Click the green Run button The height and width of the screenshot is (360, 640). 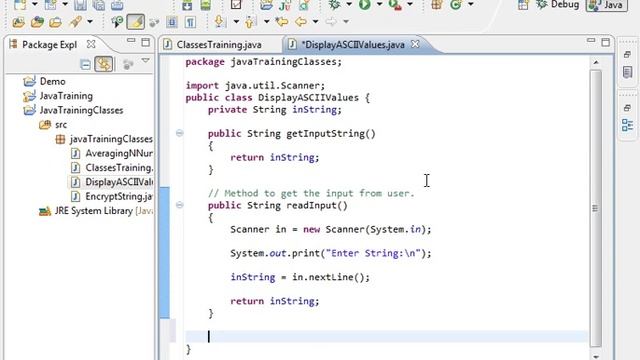364,4
